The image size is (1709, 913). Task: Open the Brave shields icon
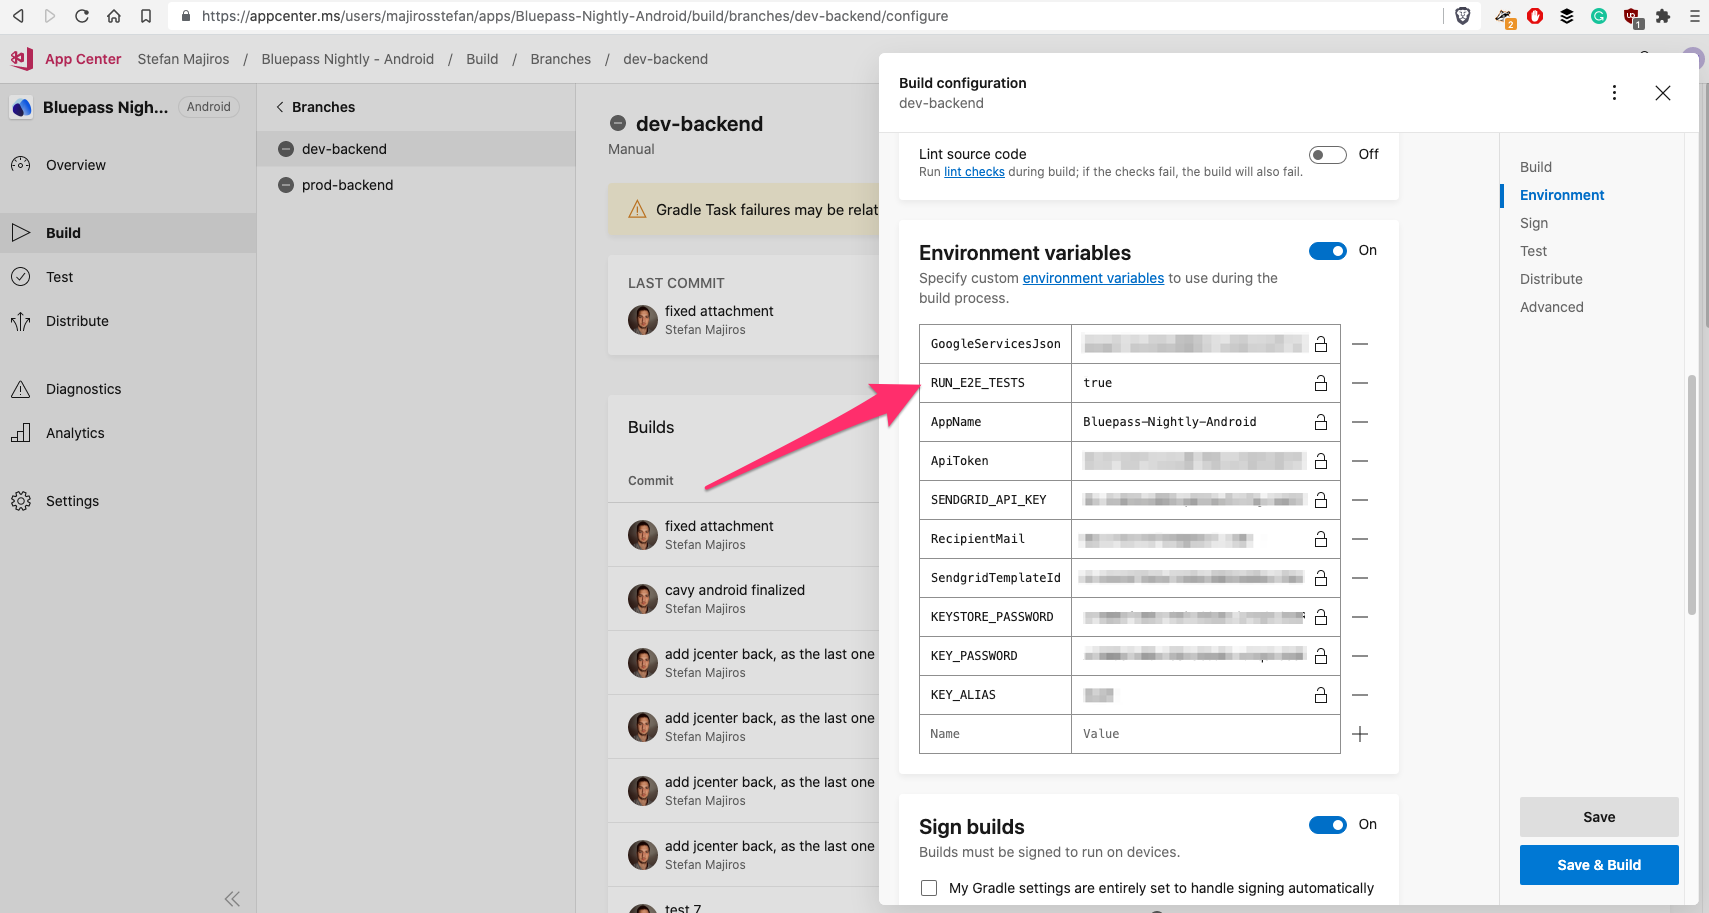pos(1463,16)
